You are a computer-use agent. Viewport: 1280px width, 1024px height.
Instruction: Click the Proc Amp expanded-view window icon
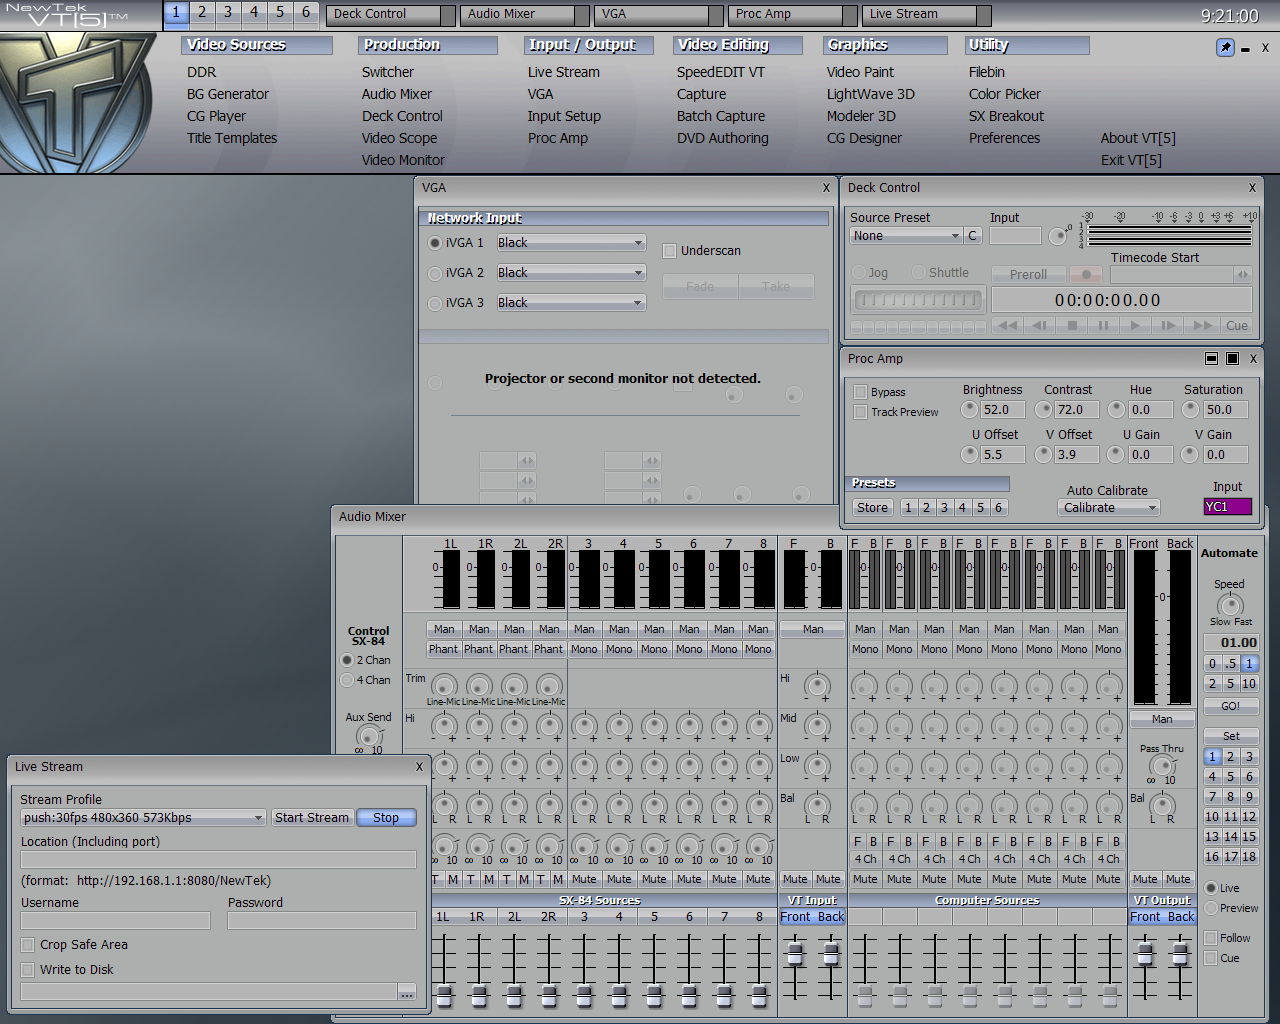(1232, 359)
